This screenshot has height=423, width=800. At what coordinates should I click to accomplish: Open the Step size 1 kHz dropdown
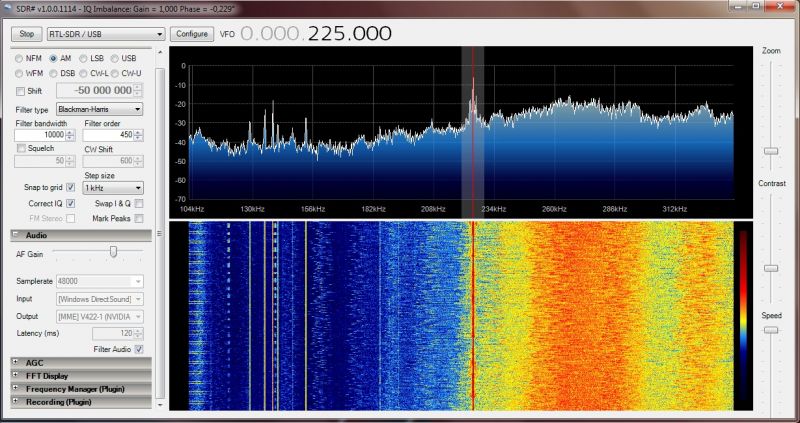pyautogui.click(x=113, y=188)
